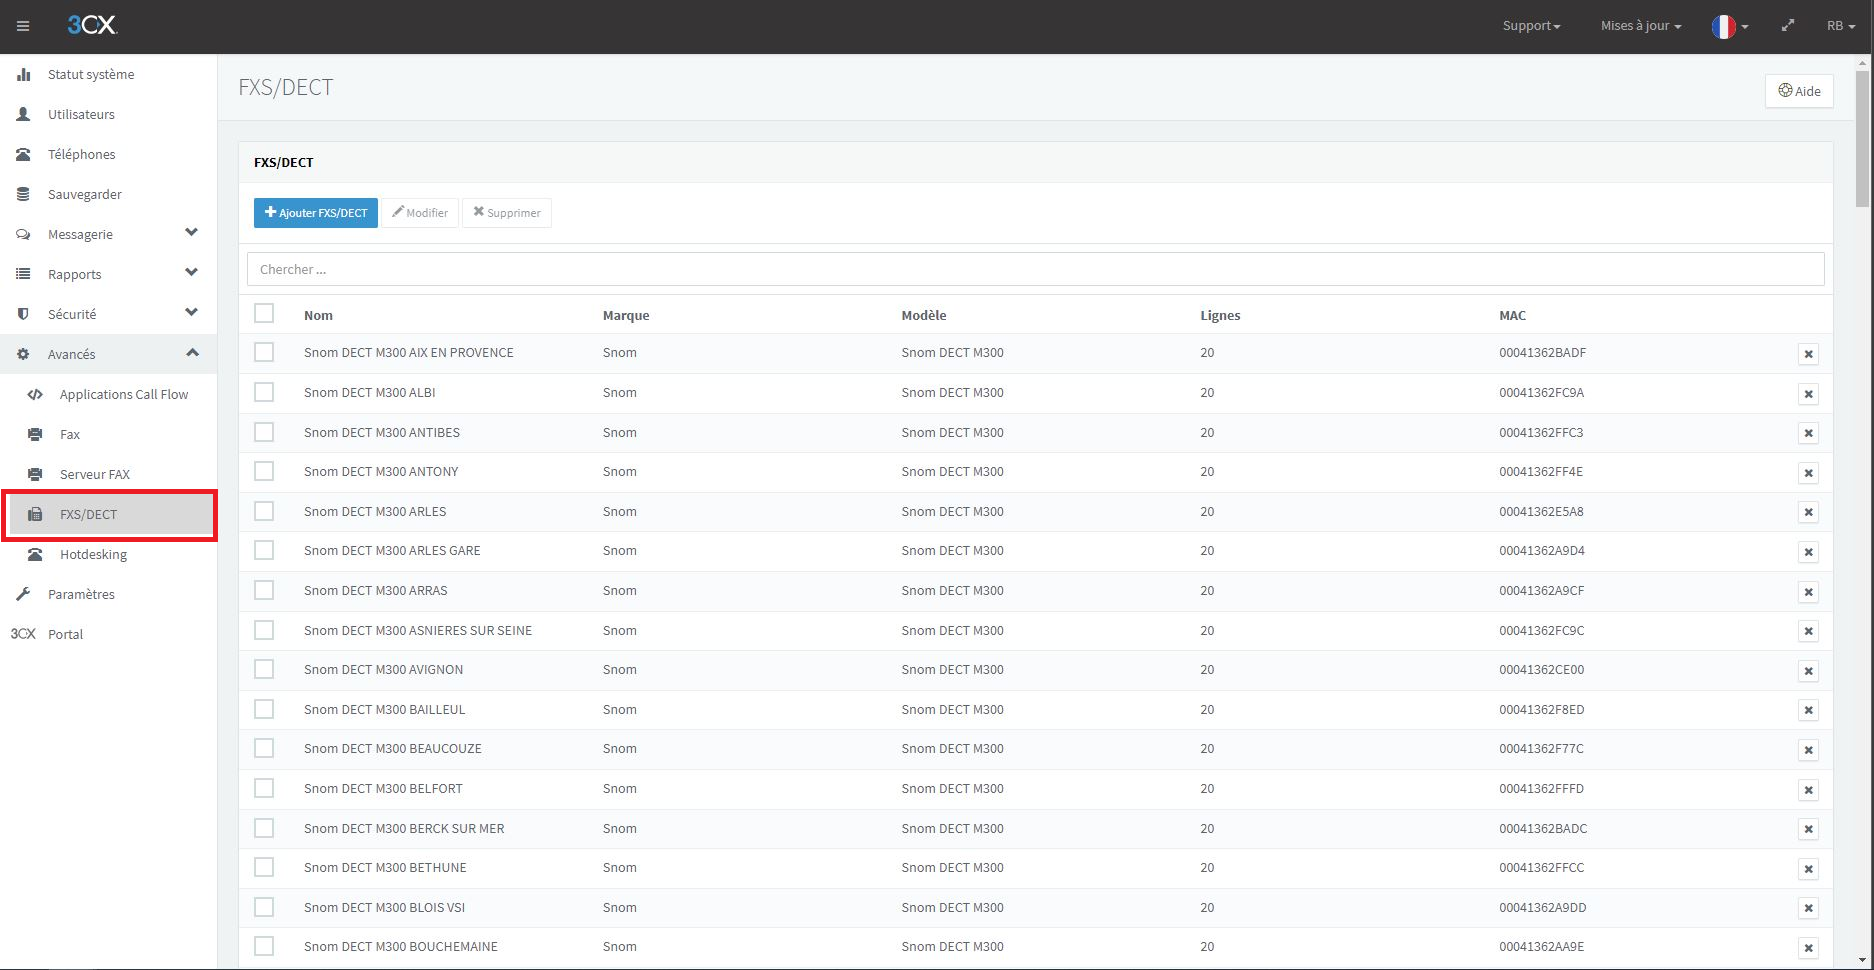
Task: Check the ARRAS row checkbox
Action: (264, 590)
